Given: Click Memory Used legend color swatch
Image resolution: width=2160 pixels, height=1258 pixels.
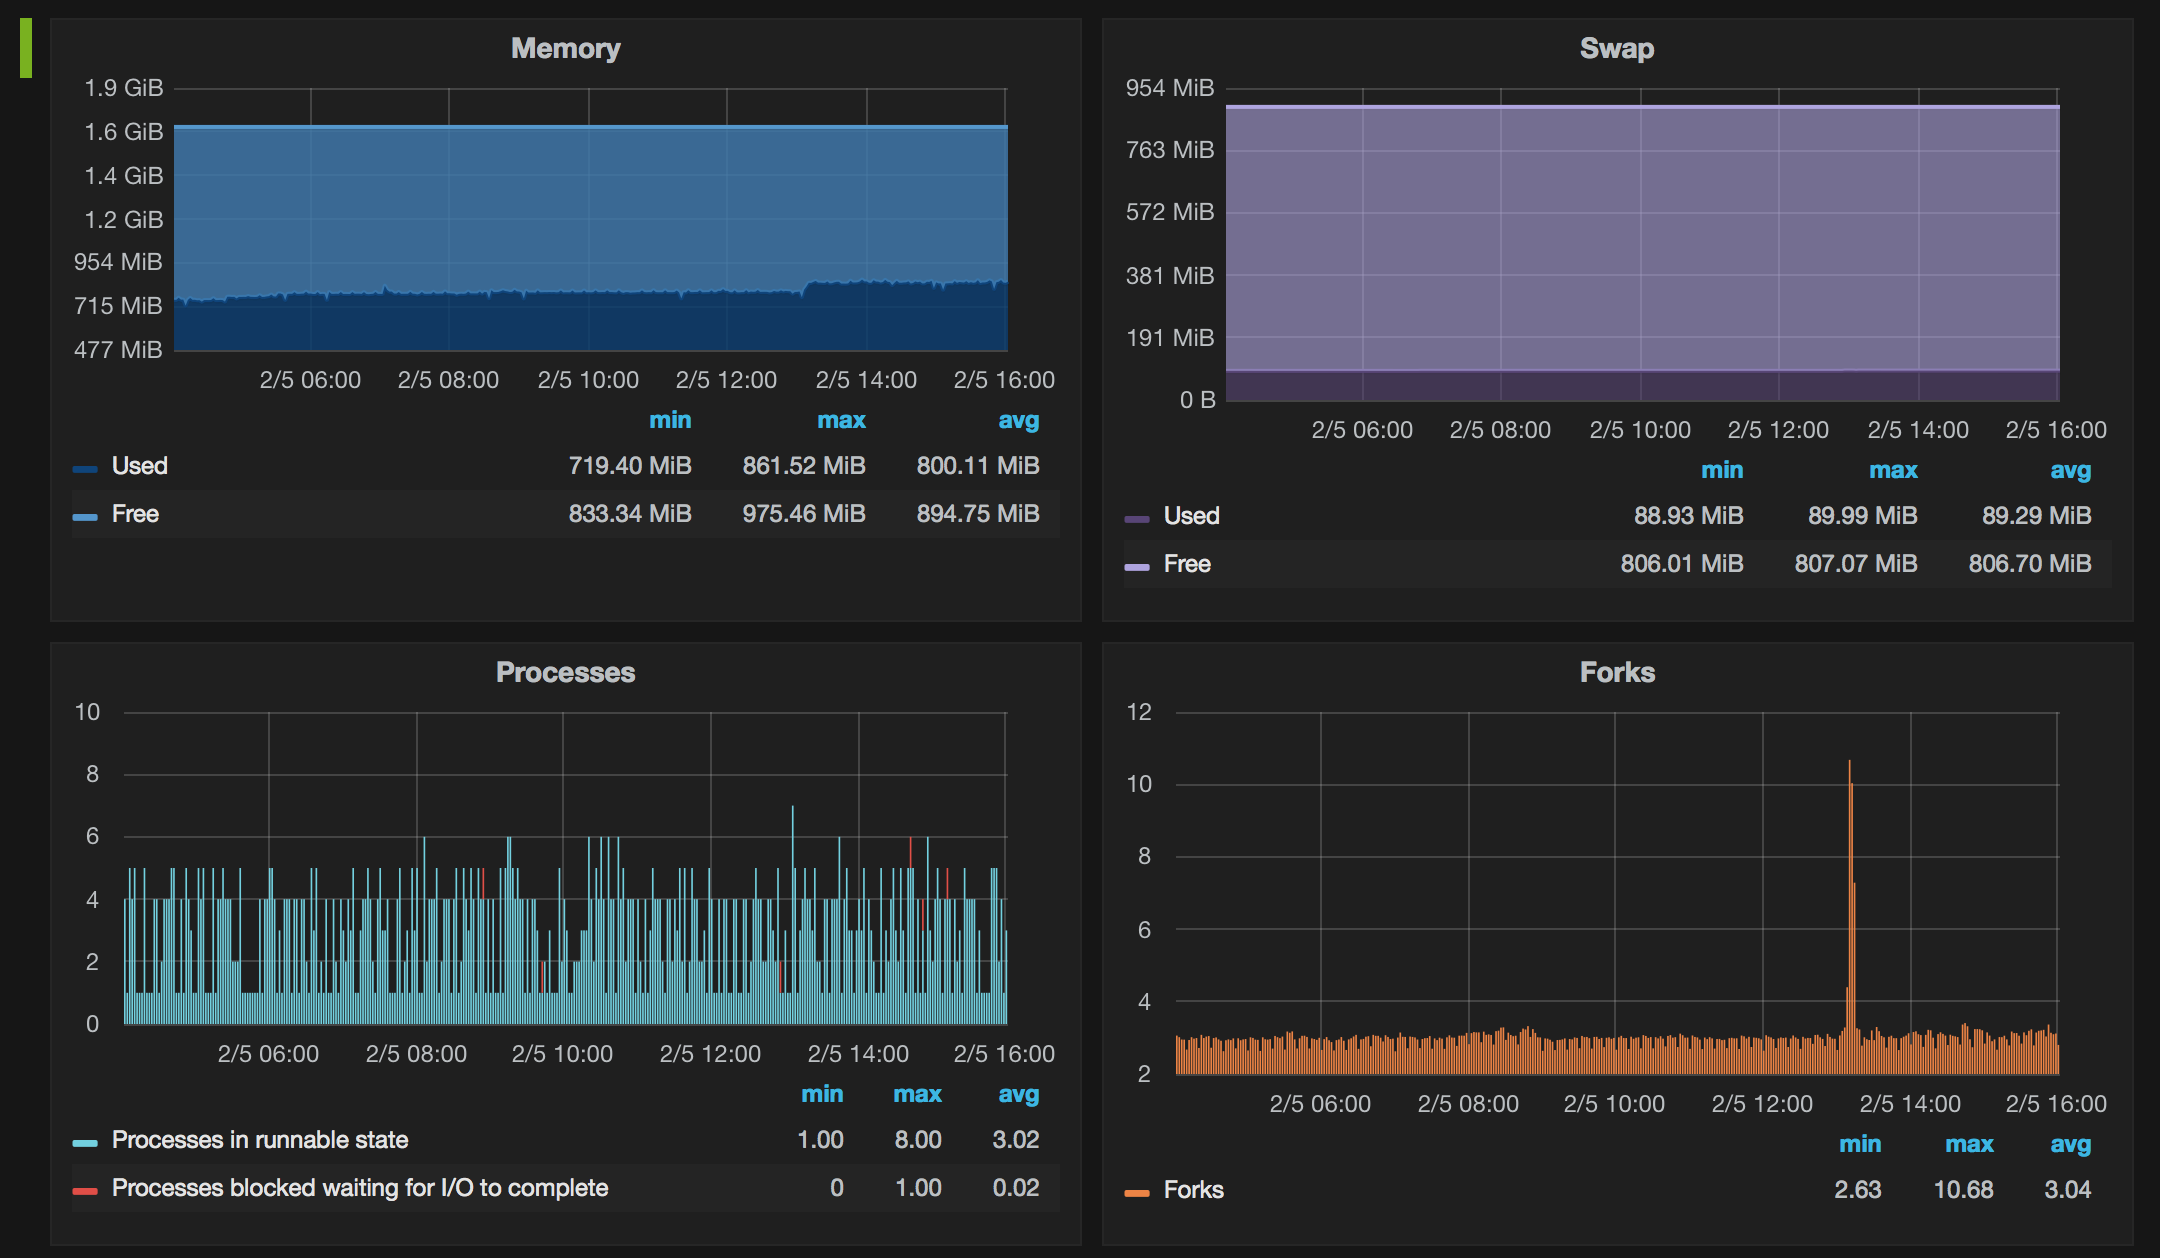Looking at the screenshot, I should [85, 468].
